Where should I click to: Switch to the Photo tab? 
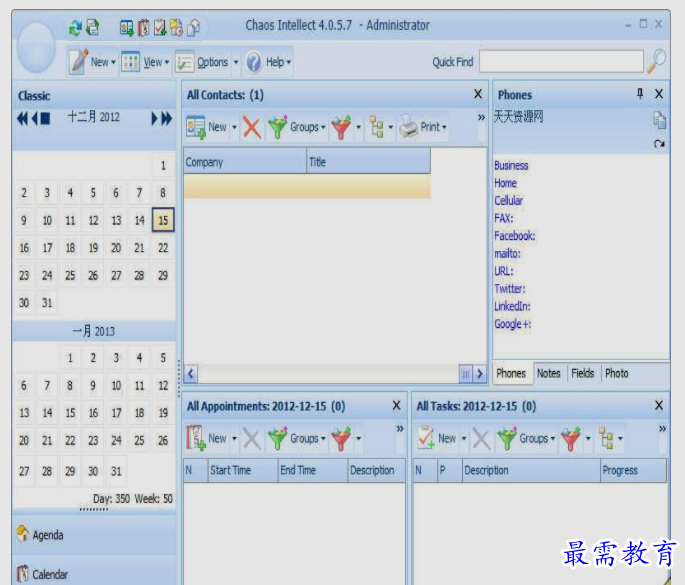(616, 374)
